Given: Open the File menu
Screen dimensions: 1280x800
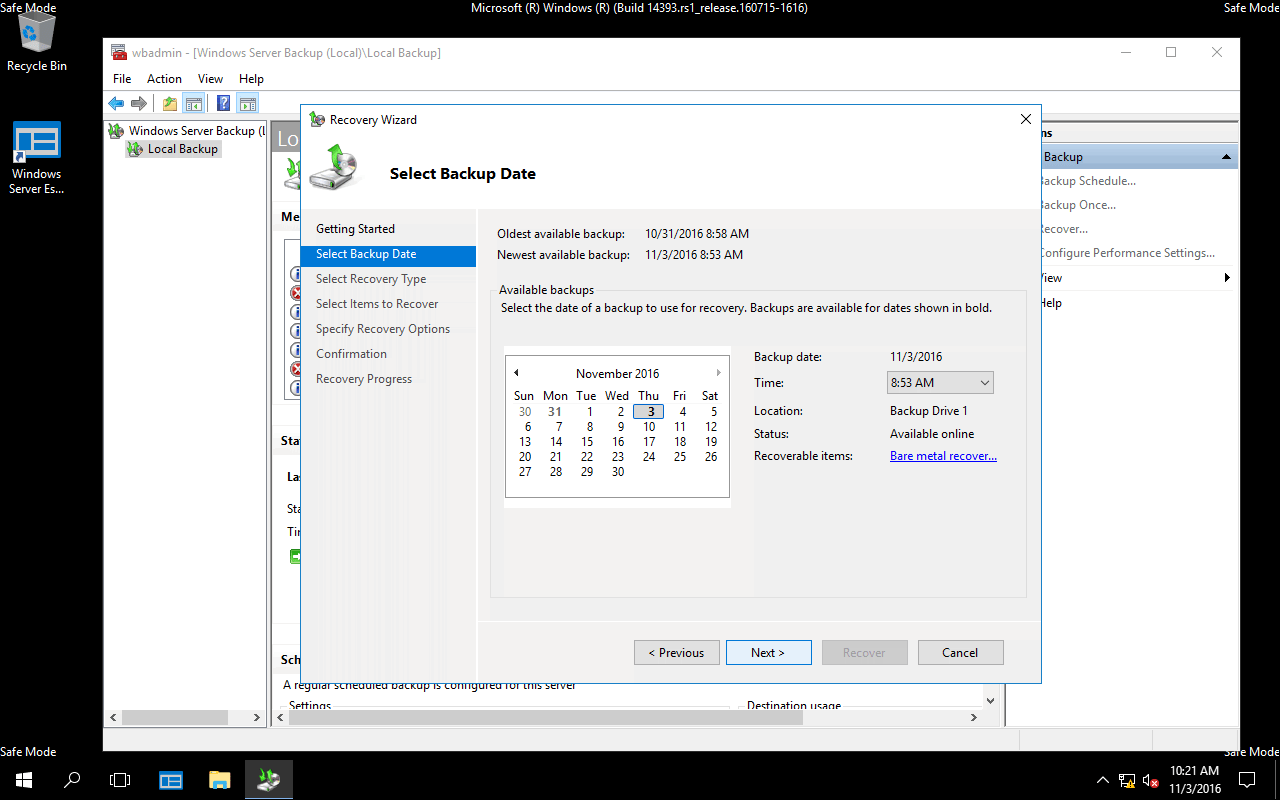Looking at the screenshot, I should click(122, 79).
